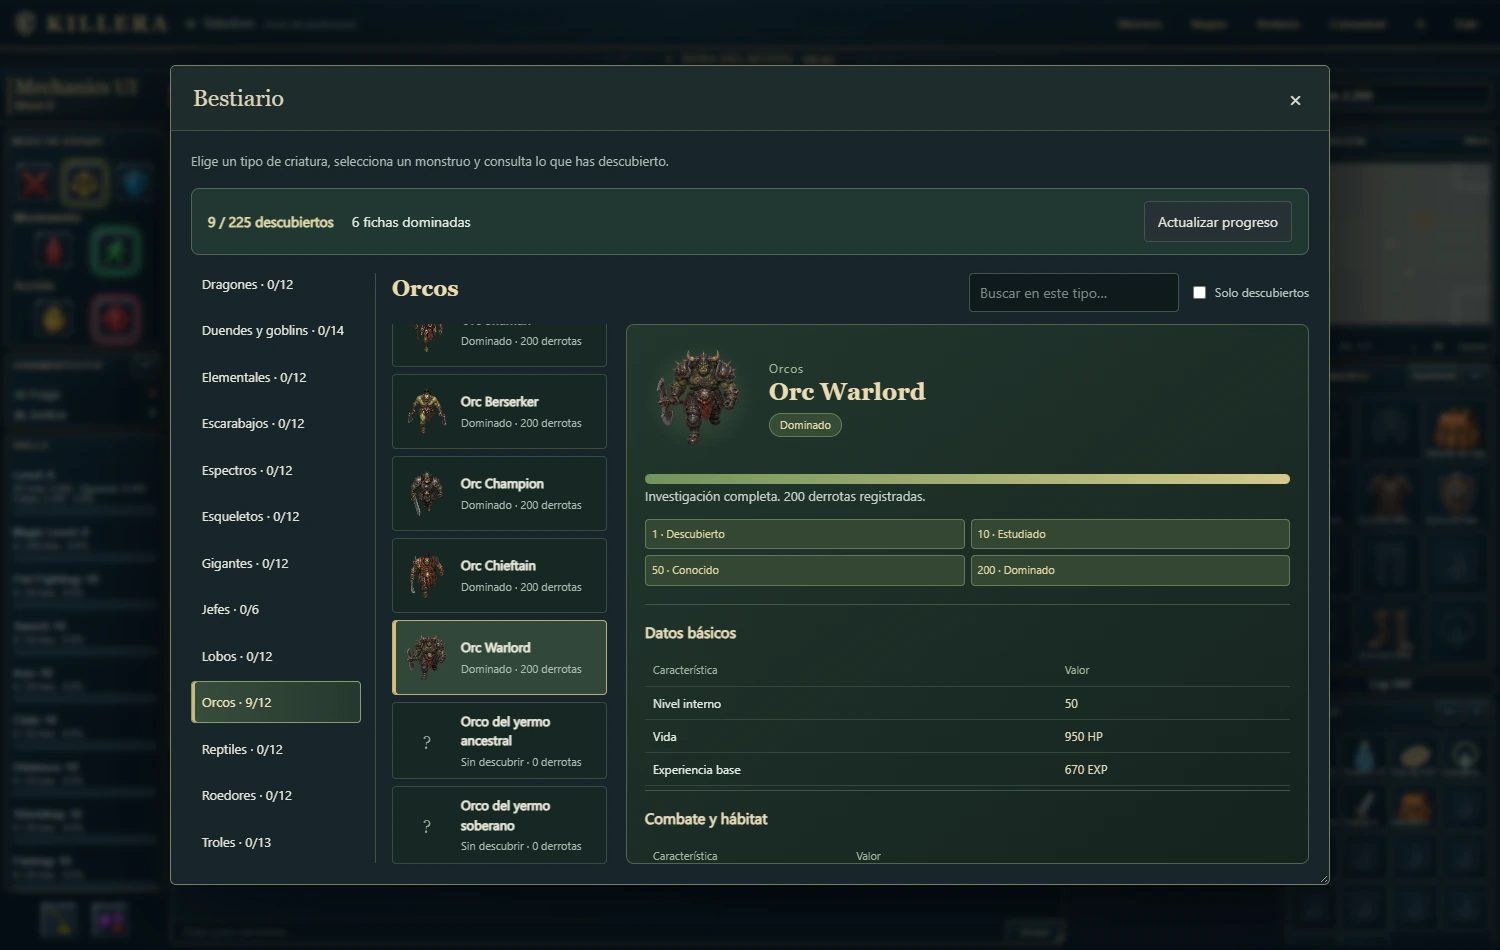
Task: Select Orc Chieftain card title
Action: (498, 565)
